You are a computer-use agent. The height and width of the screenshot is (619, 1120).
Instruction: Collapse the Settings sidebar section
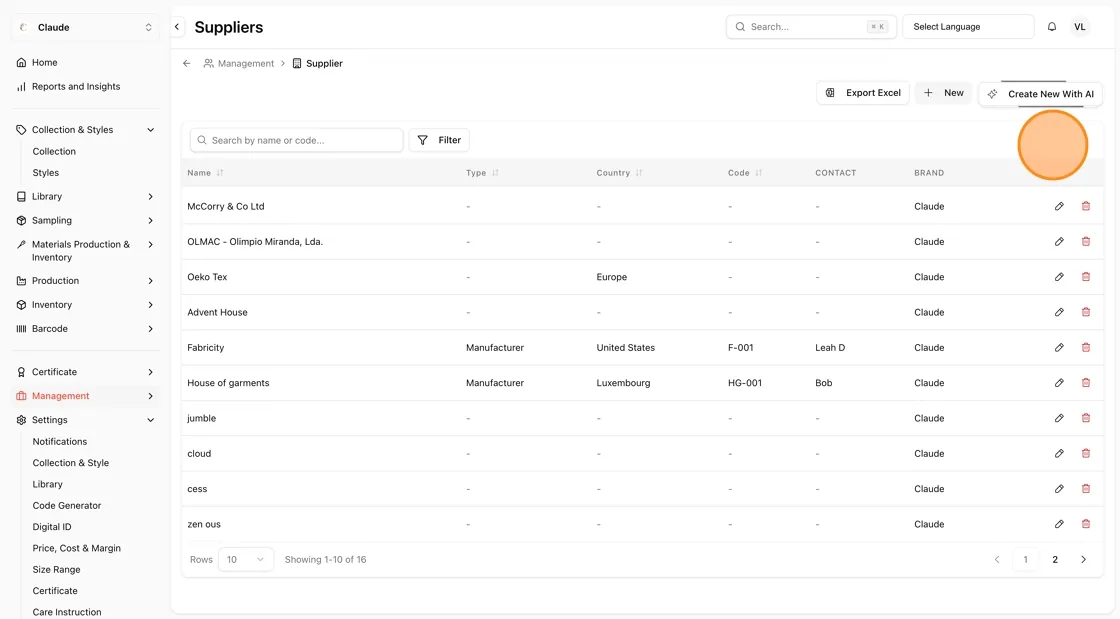tap(85, 420)
